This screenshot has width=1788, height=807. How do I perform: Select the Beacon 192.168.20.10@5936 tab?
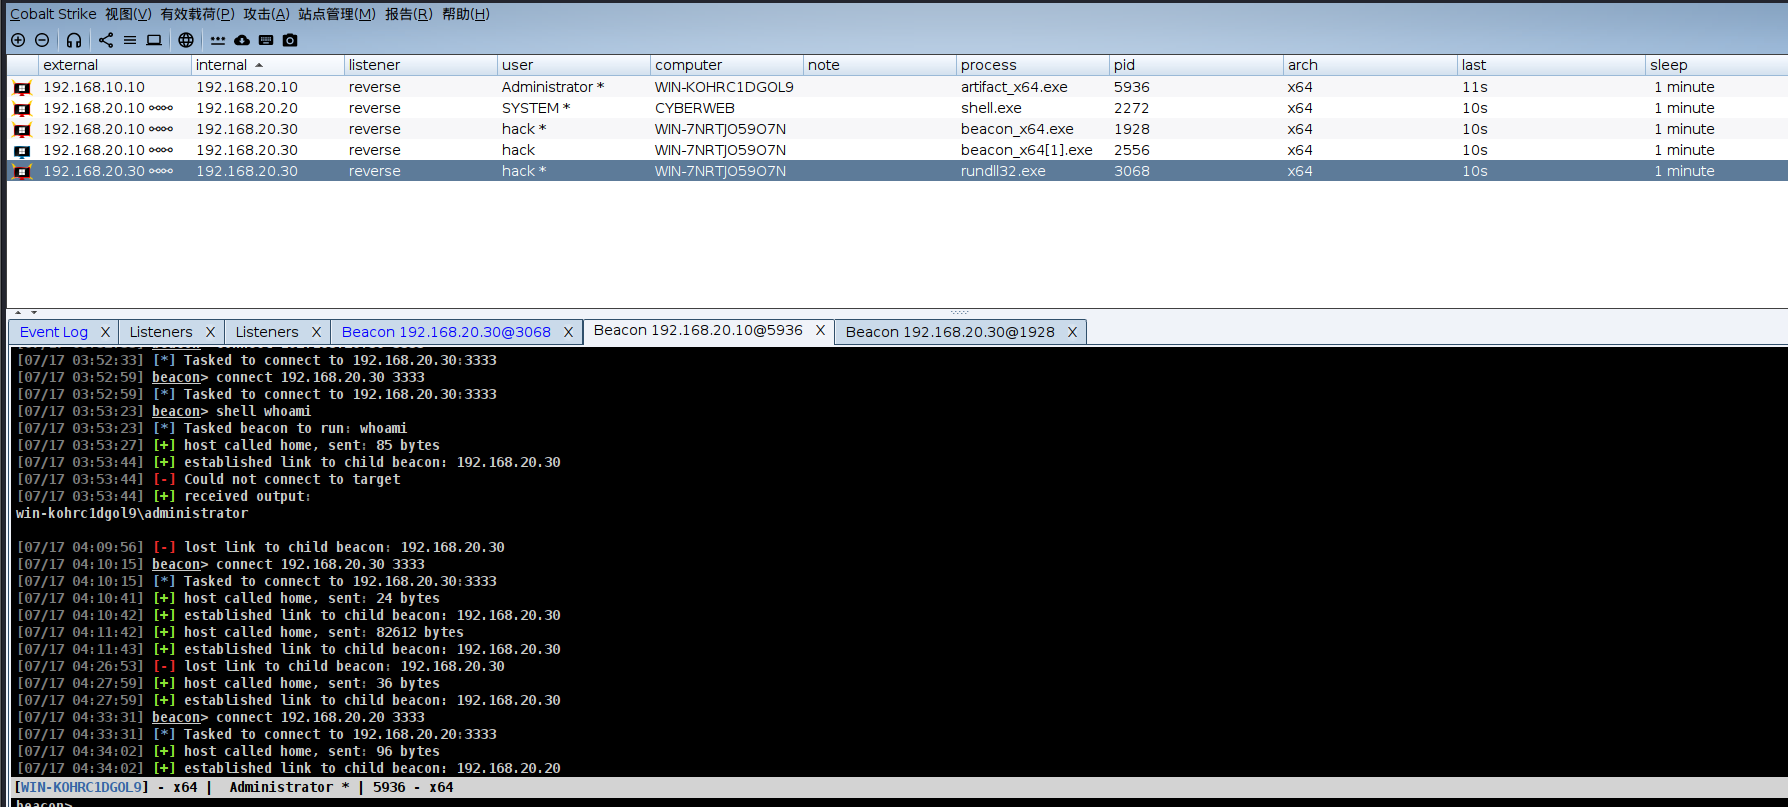pos(698,330)
